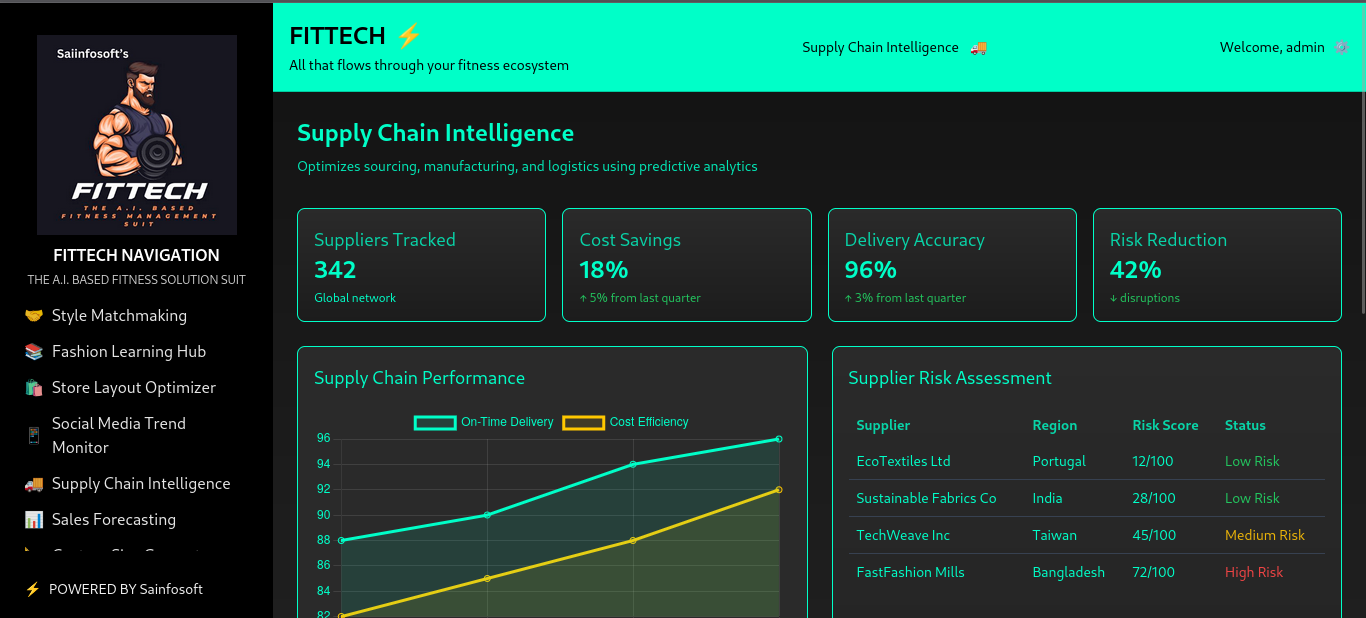The image size is (1366, 618).
Task: Click the shopping bags icon for Store Layout Optimizer
Action: point(34,388)
